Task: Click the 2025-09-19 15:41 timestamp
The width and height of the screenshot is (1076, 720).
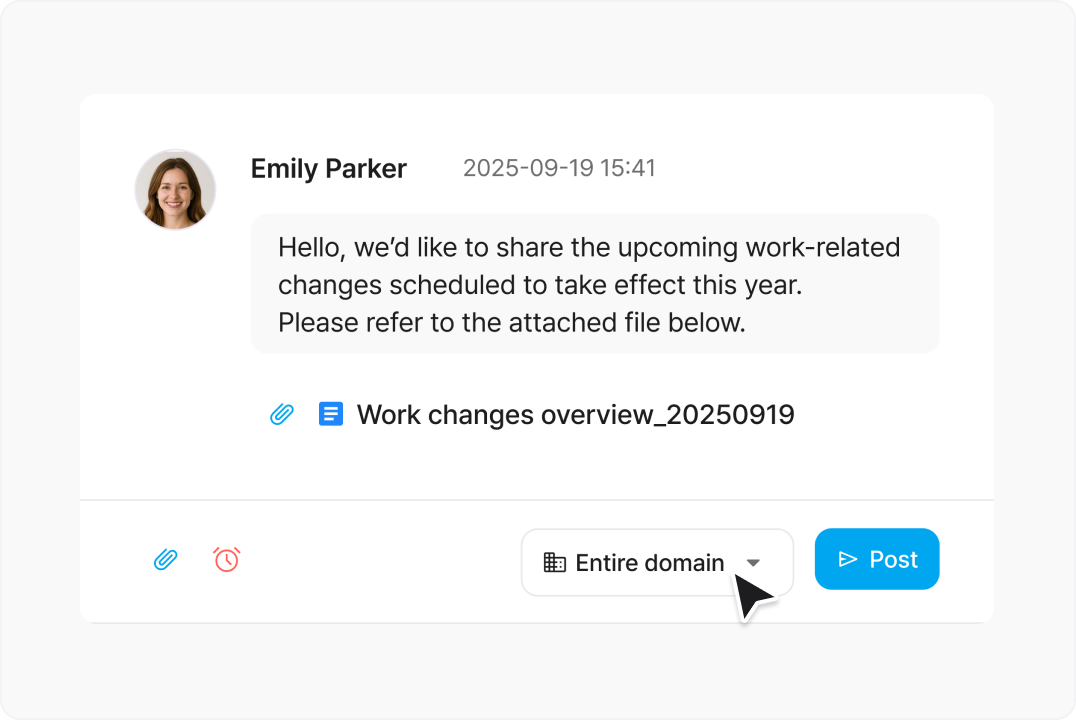Action: [x=559, y=168]
